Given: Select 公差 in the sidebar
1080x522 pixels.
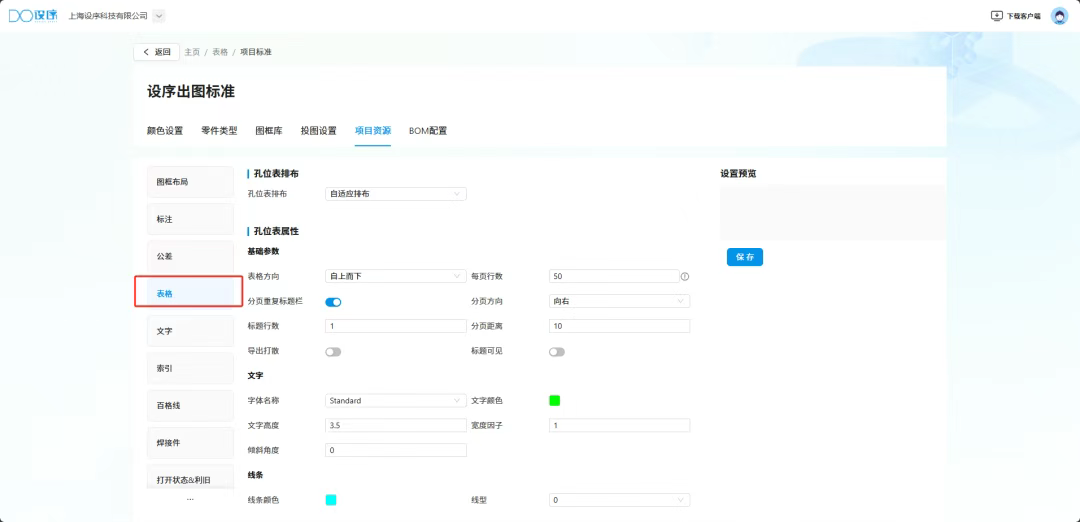Looking at the screenshot, I should click(x=190, y=256).
